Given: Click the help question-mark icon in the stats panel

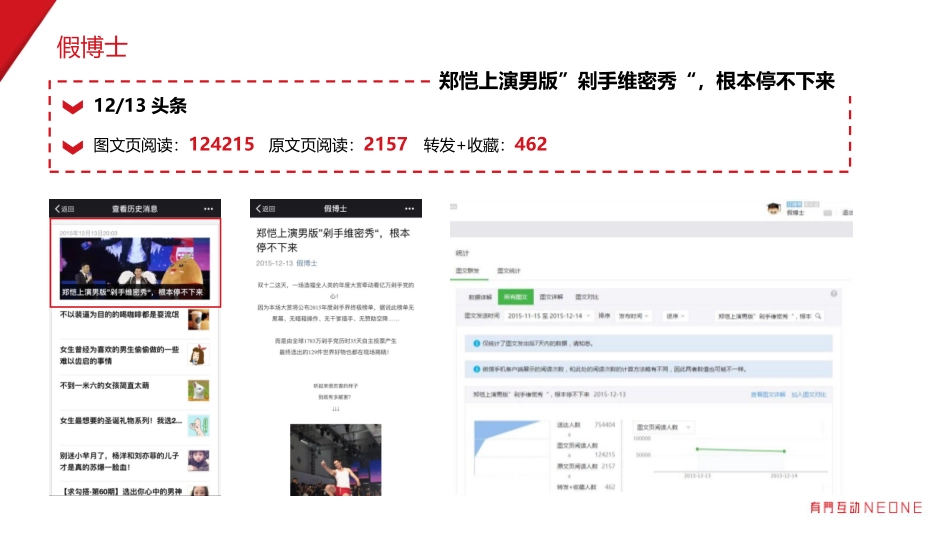Looking at the screenshot, I should click(x=834, y=294).
